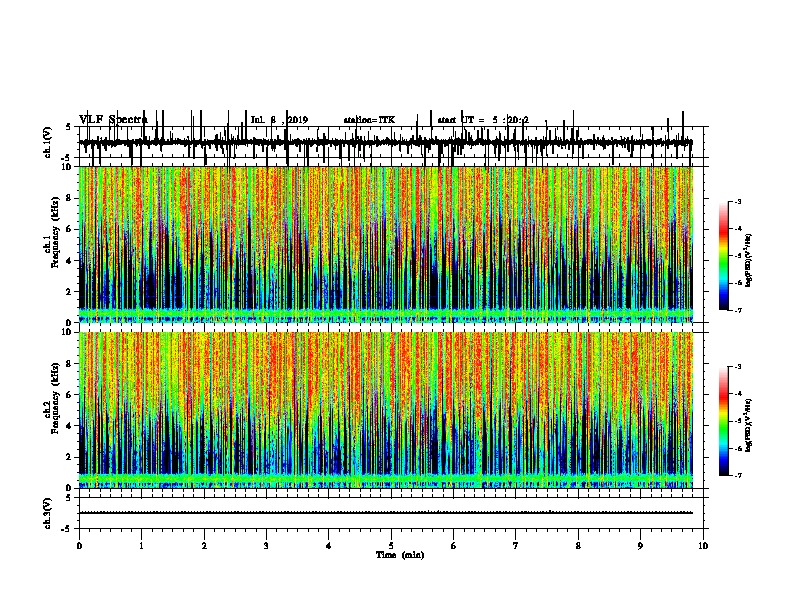Click the time axis tick label "7"

click(x=516, y=546)
